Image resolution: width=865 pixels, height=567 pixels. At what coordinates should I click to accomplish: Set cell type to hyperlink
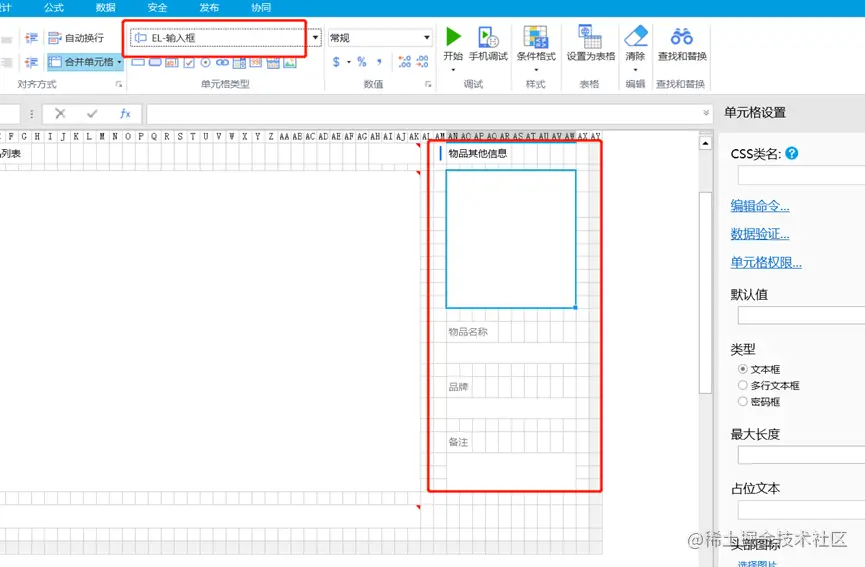pyautogui.click(x=222, y=62)
